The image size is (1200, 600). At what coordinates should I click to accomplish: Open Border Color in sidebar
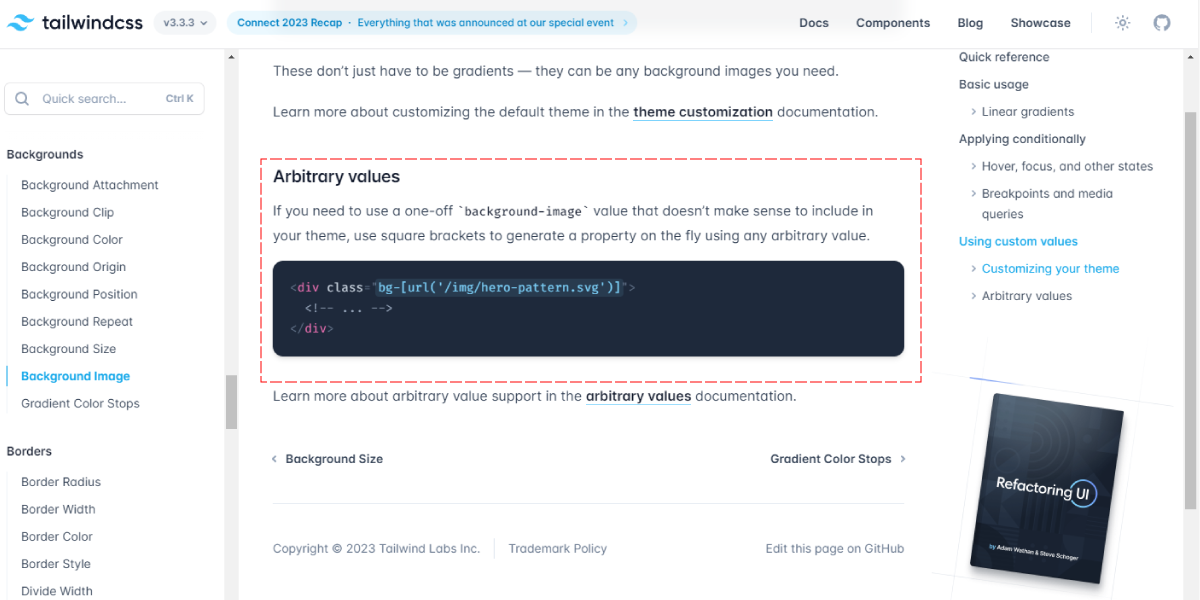[57, 537]
